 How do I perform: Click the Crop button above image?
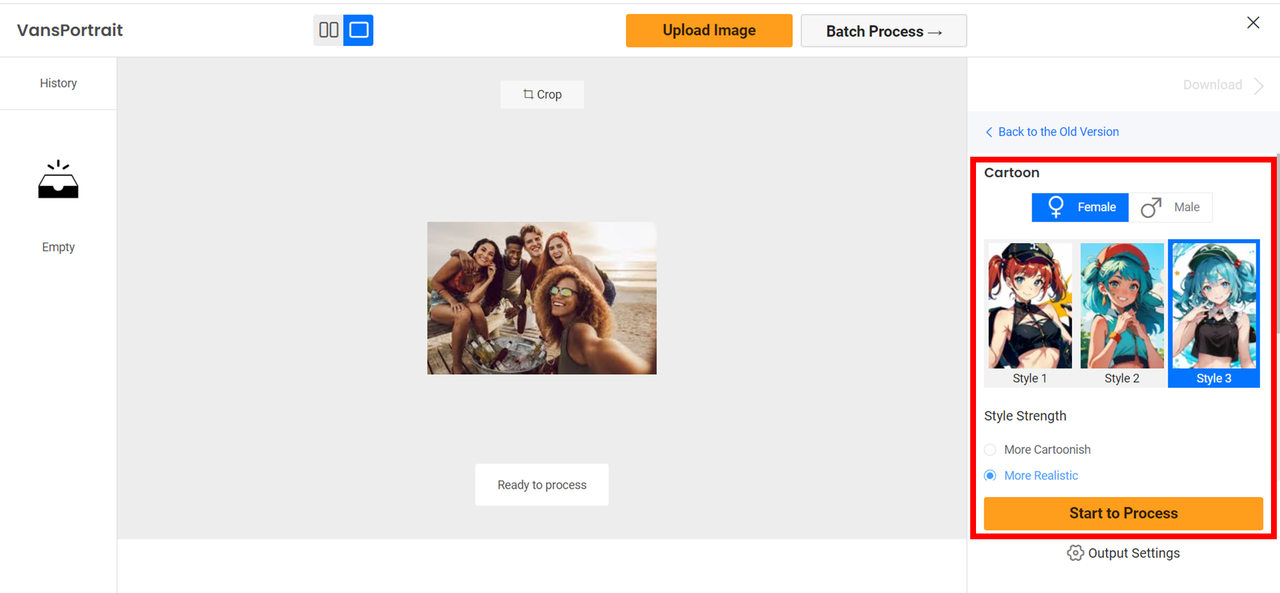pos(542,94)
